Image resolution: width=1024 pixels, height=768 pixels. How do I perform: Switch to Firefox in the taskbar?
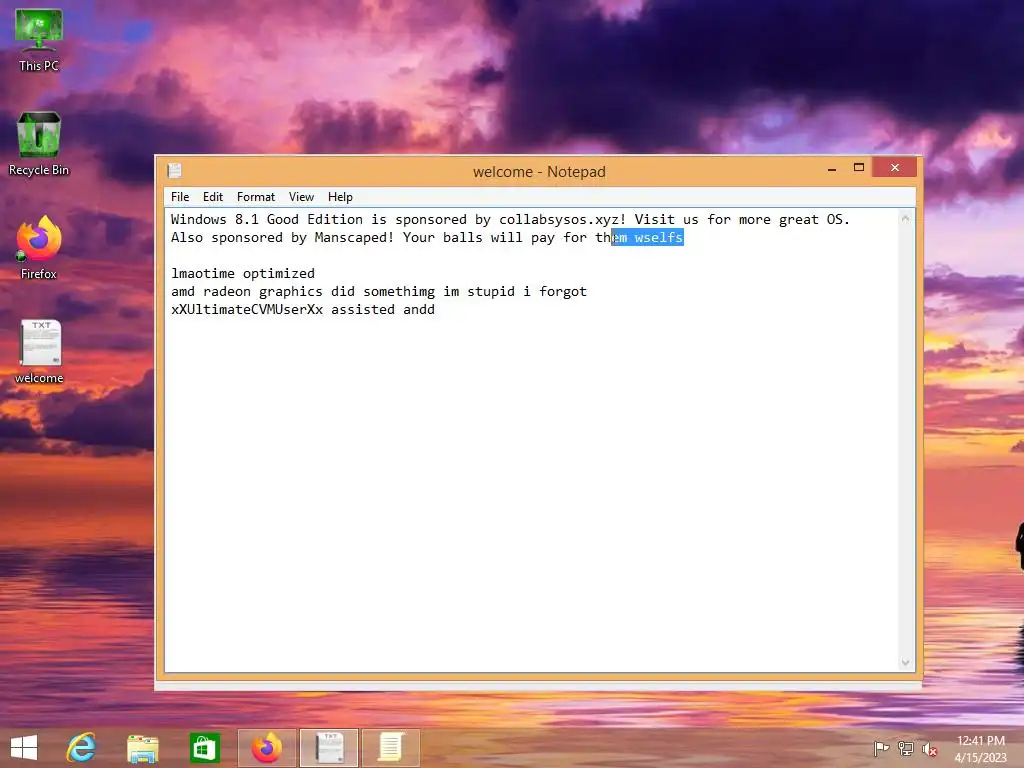pos(266,748)
